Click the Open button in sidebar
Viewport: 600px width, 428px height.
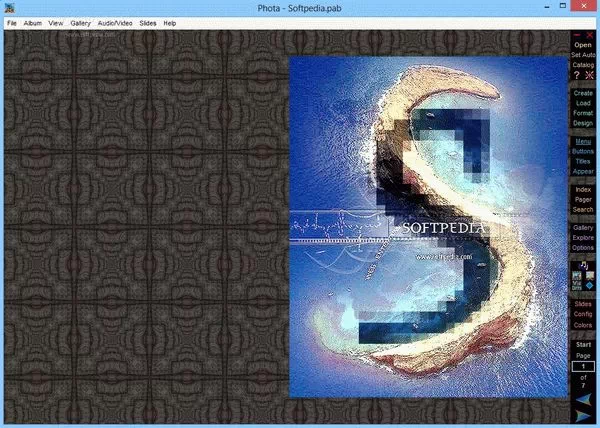583,44
